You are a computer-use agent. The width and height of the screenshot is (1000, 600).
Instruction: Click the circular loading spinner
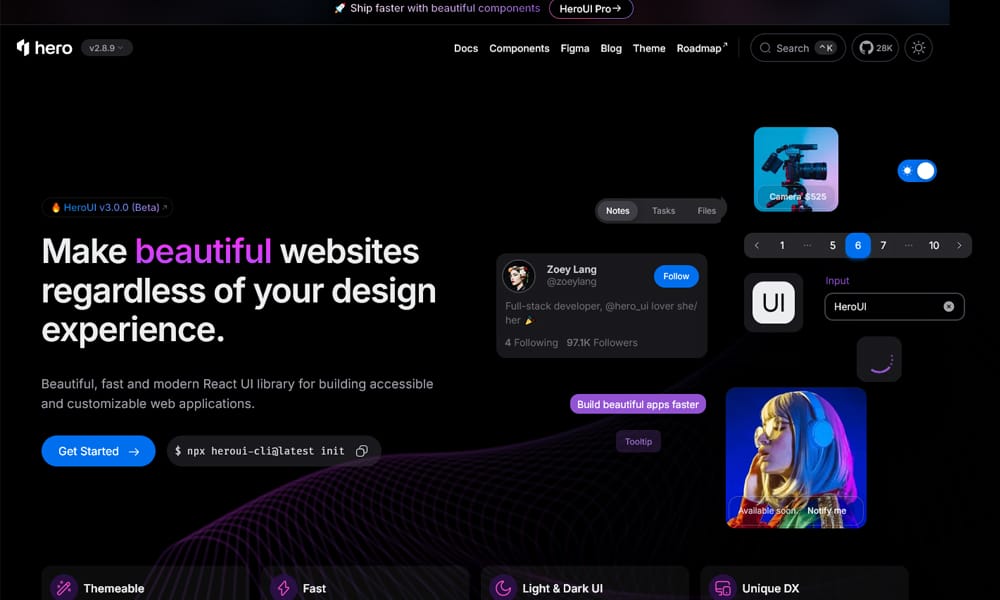pyautogui.click(x=879, y=359)
